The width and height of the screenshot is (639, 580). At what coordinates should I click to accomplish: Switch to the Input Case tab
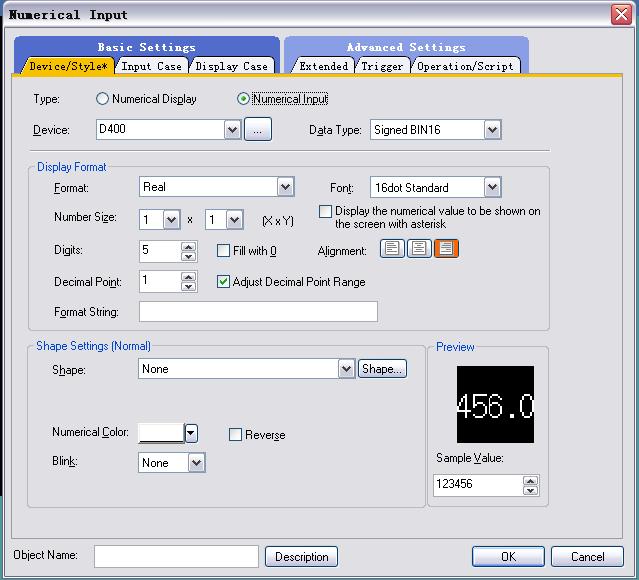tap(152, 66)
